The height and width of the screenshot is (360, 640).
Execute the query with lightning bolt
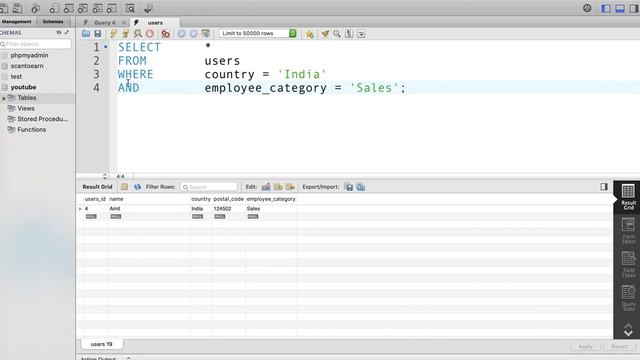pyautogui.click(x=113, y=34)
